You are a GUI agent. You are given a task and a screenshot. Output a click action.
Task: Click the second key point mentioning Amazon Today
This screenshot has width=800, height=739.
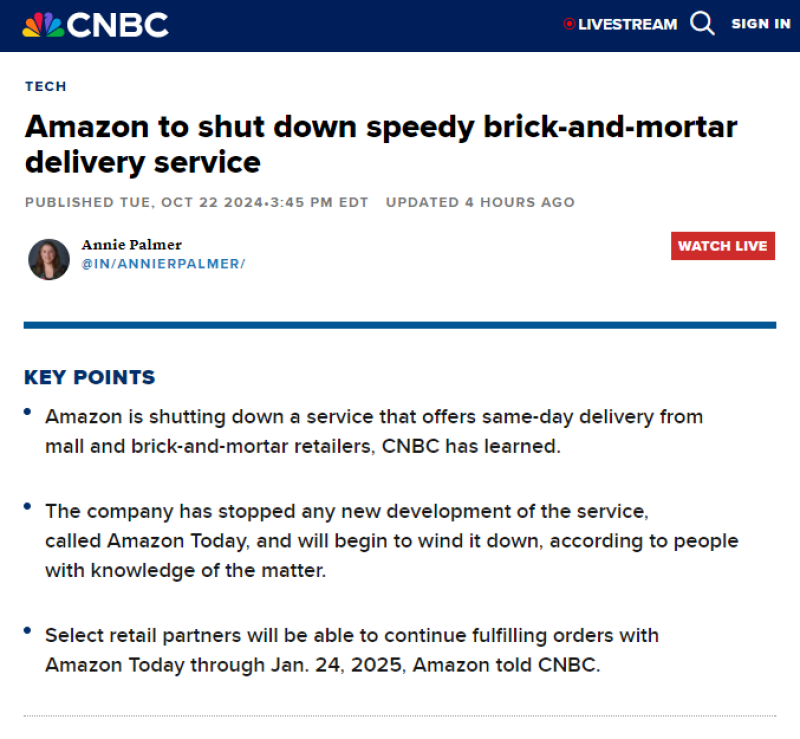391,540
